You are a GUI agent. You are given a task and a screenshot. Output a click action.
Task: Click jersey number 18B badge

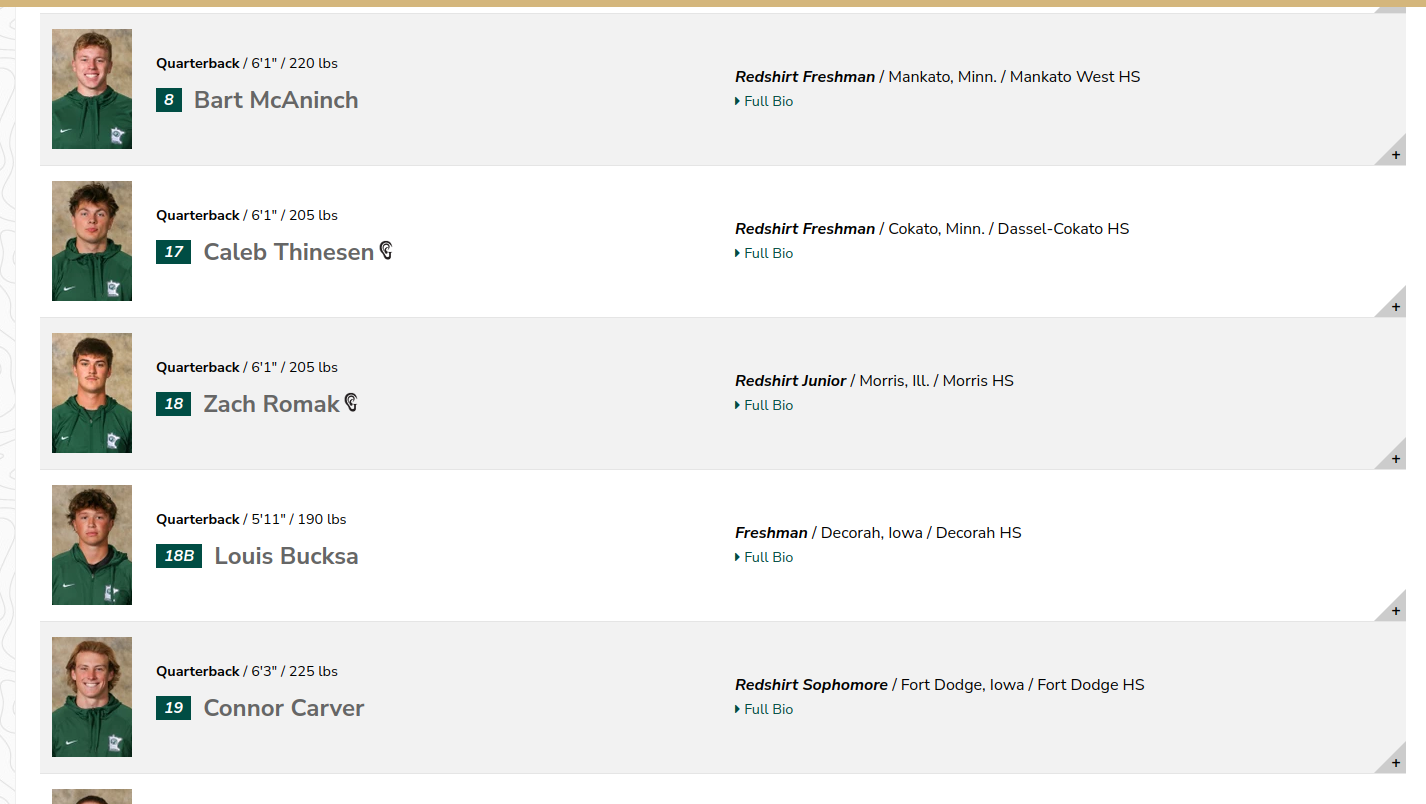[x=179, y=556]
